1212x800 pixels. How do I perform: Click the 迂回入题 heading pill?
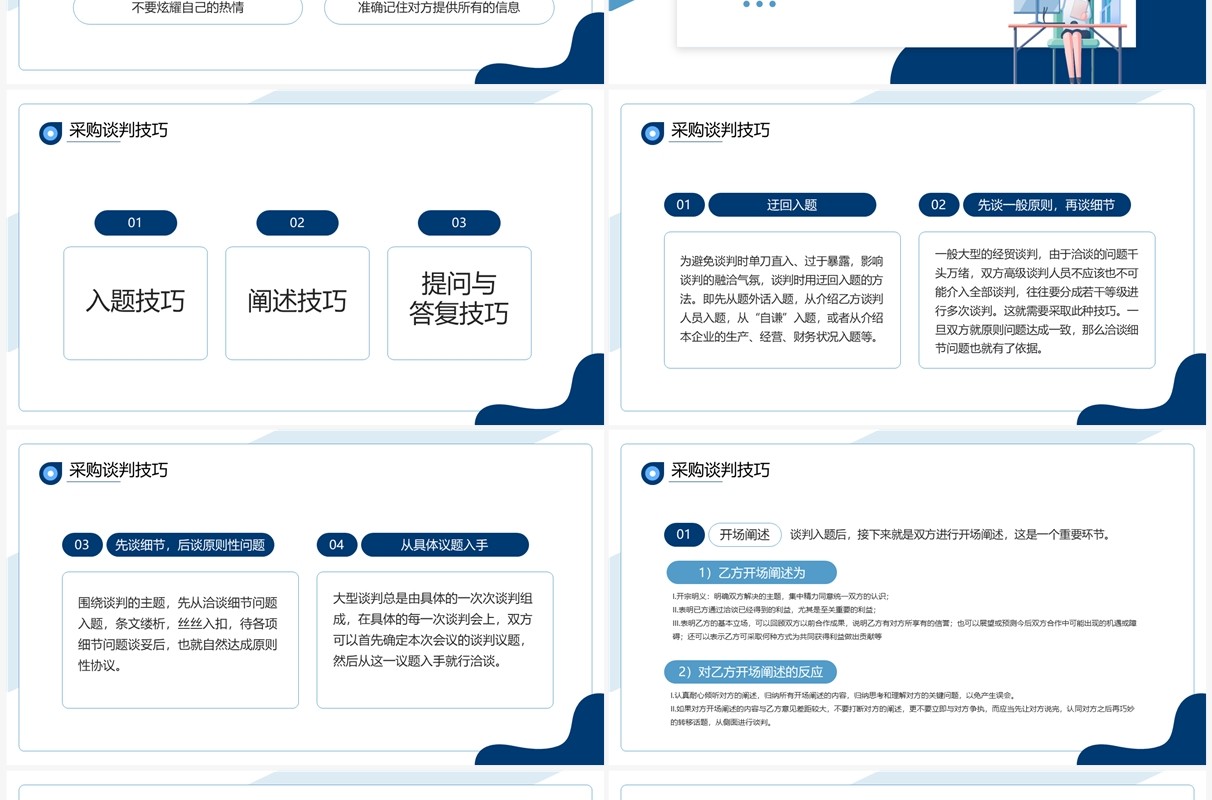point(792,205)
